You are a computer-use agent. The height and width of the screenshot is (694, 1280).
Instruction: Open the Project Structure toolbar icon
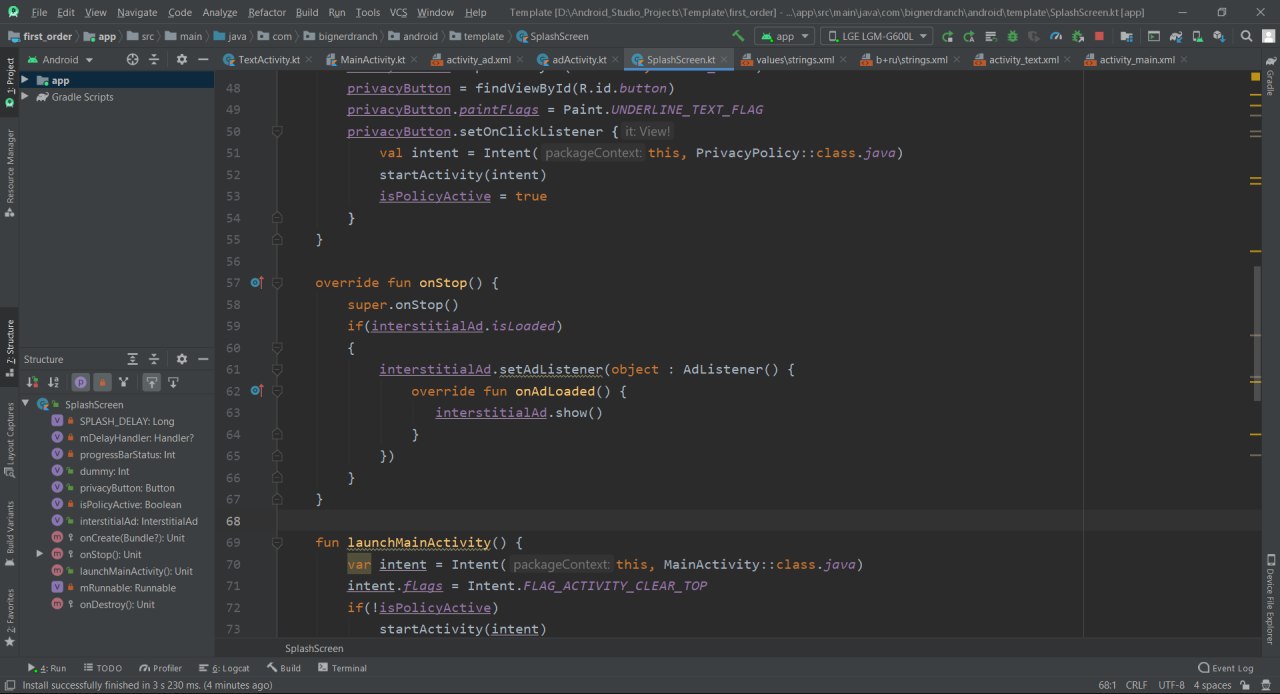pyautogui.click(x=1127, y=36)
